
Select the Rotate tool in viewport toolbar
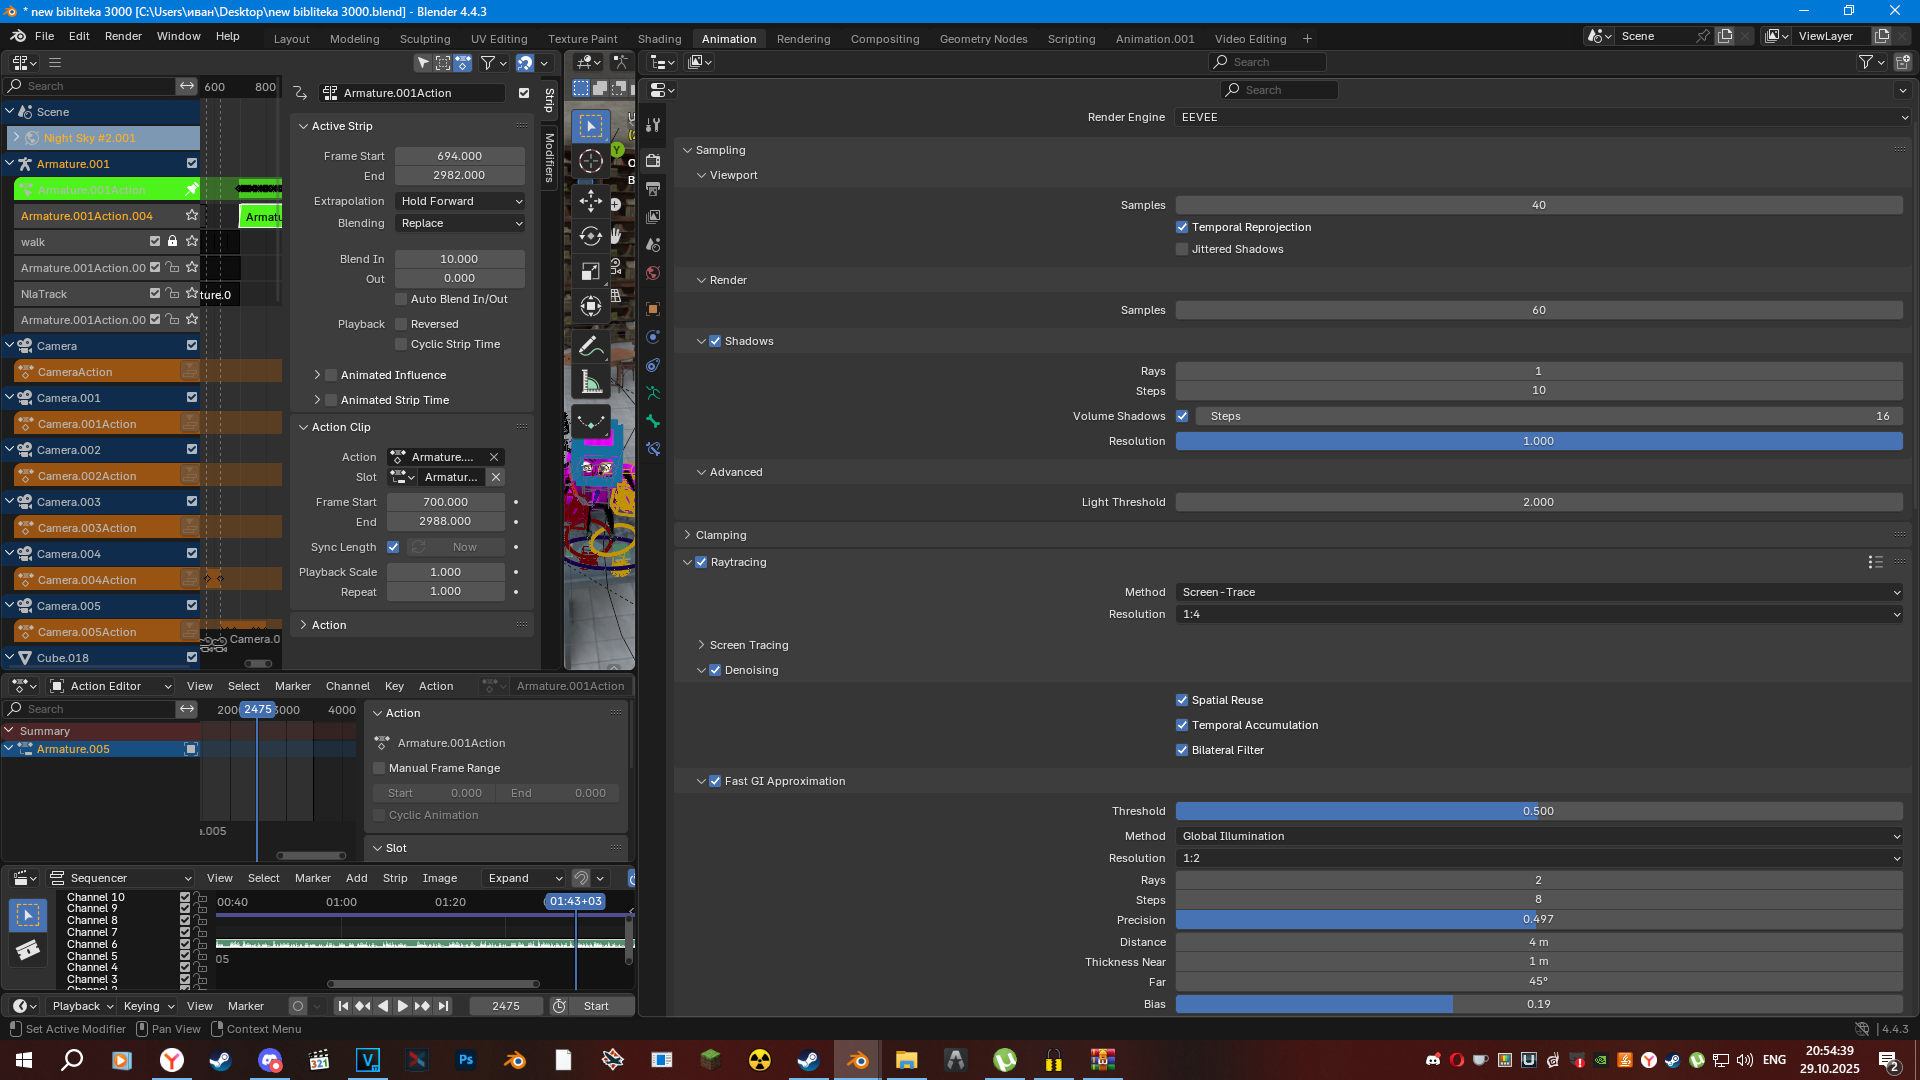click(x=590, y=236)
